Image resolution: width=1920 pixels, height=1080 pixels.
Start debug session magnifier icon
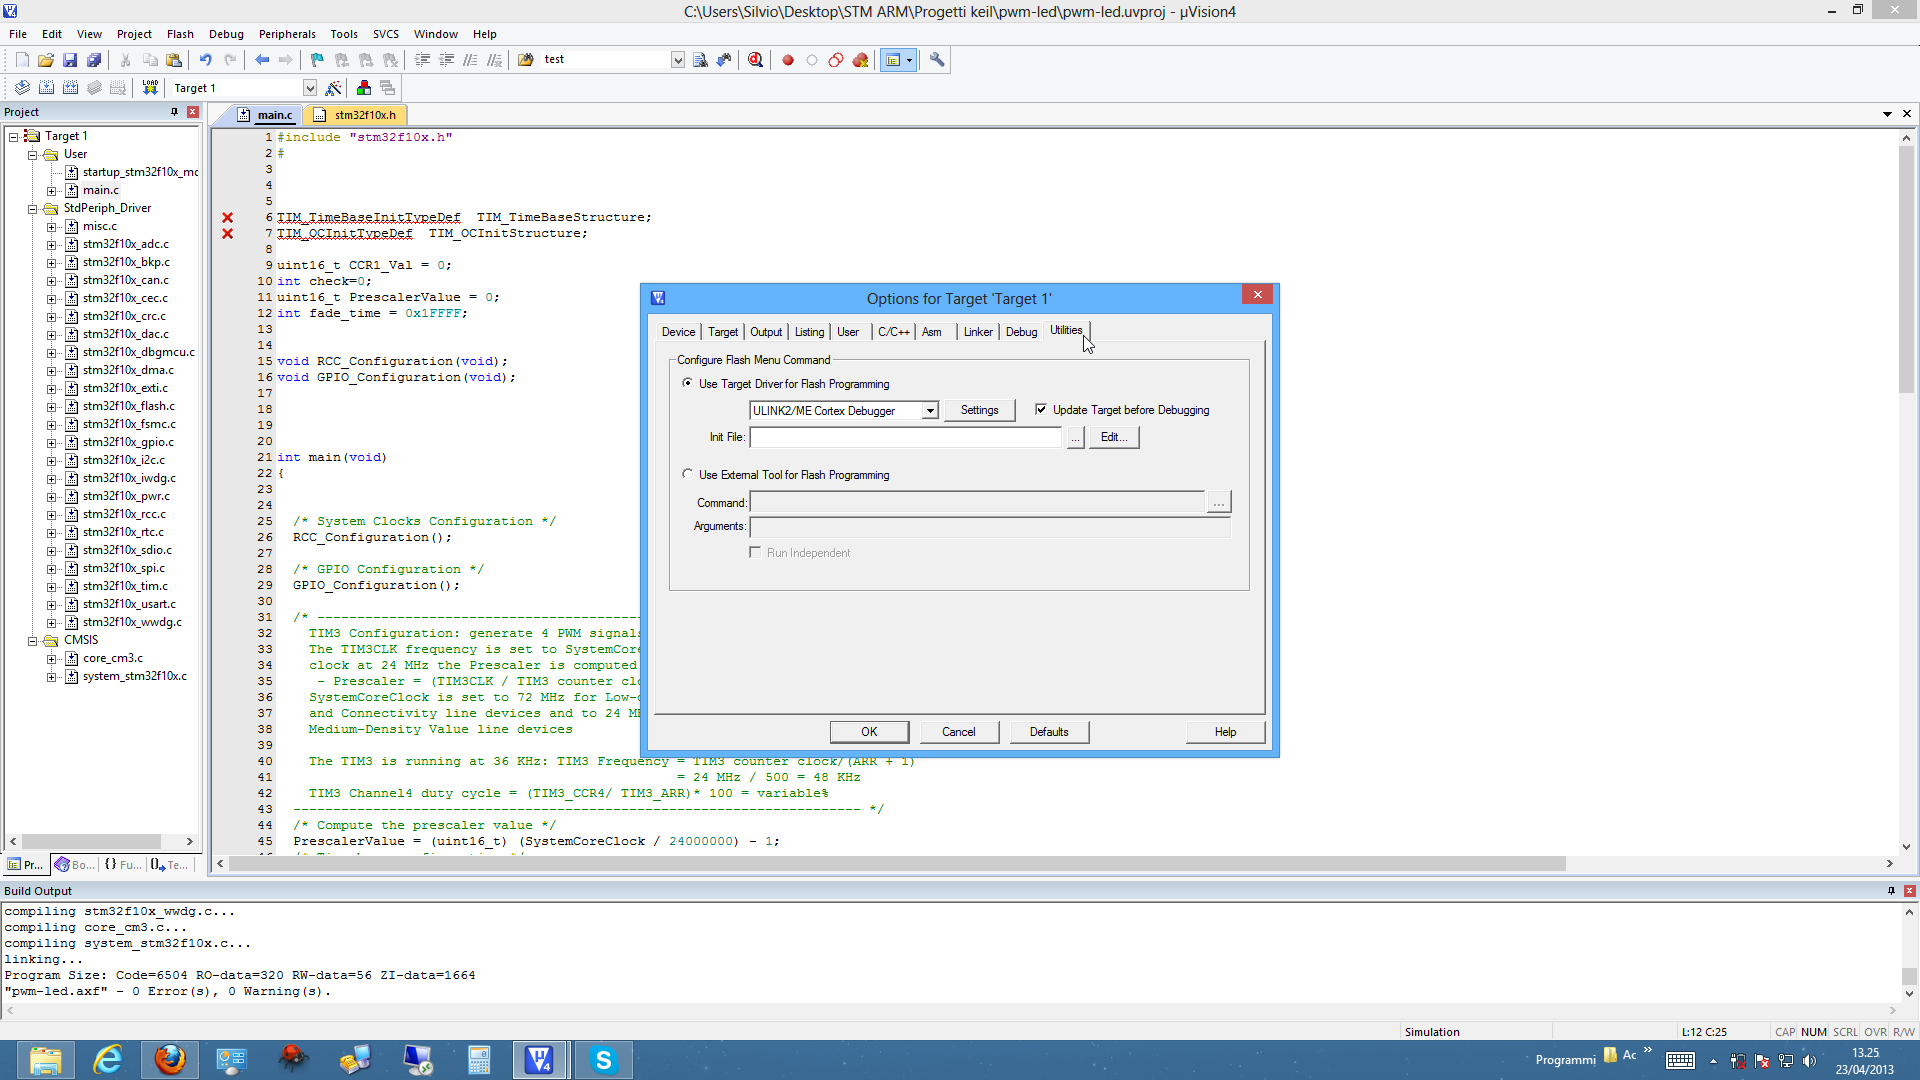[x=755, y=60]
